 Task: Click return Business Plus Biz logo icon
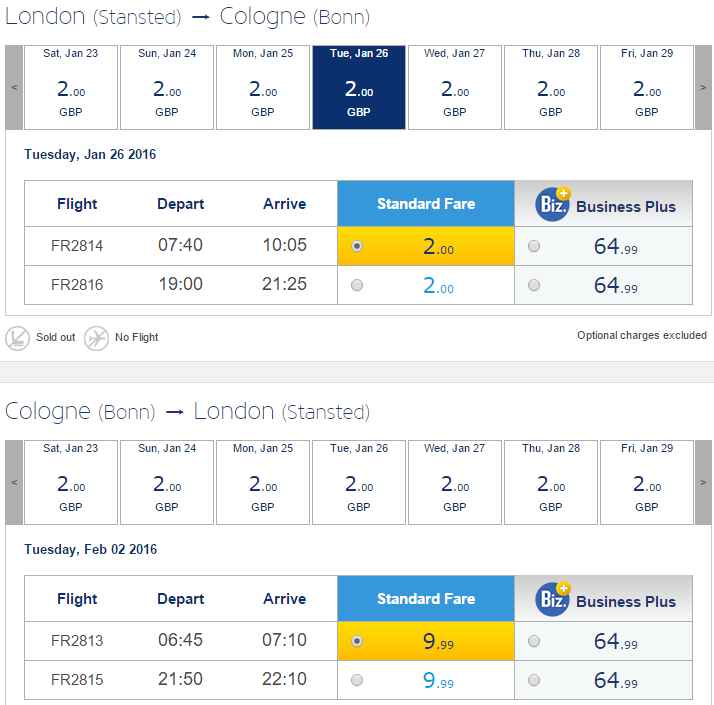click(552, 599)
